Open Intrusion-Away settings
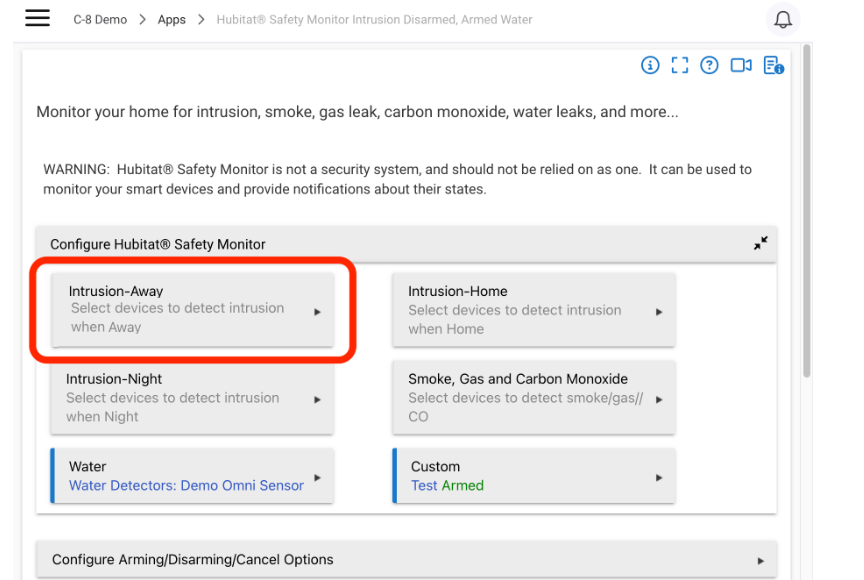 [192, 310]
